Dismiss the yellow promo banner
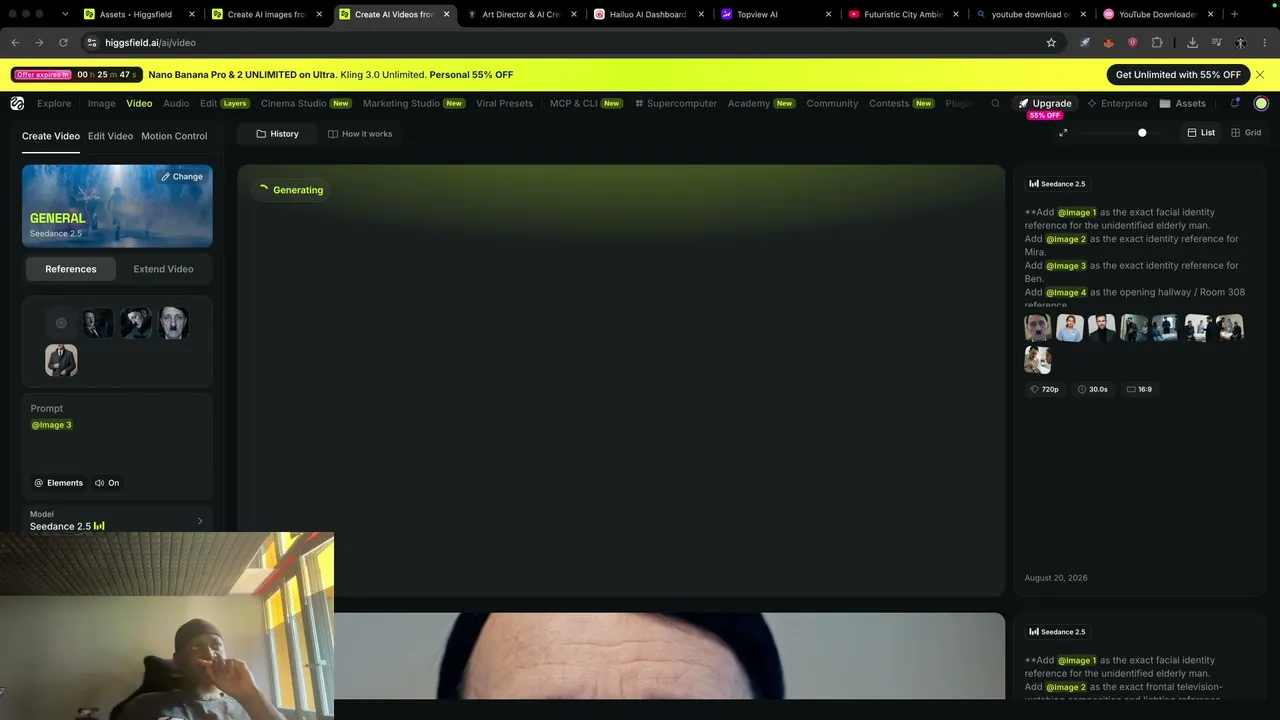 click(1260, 75)
